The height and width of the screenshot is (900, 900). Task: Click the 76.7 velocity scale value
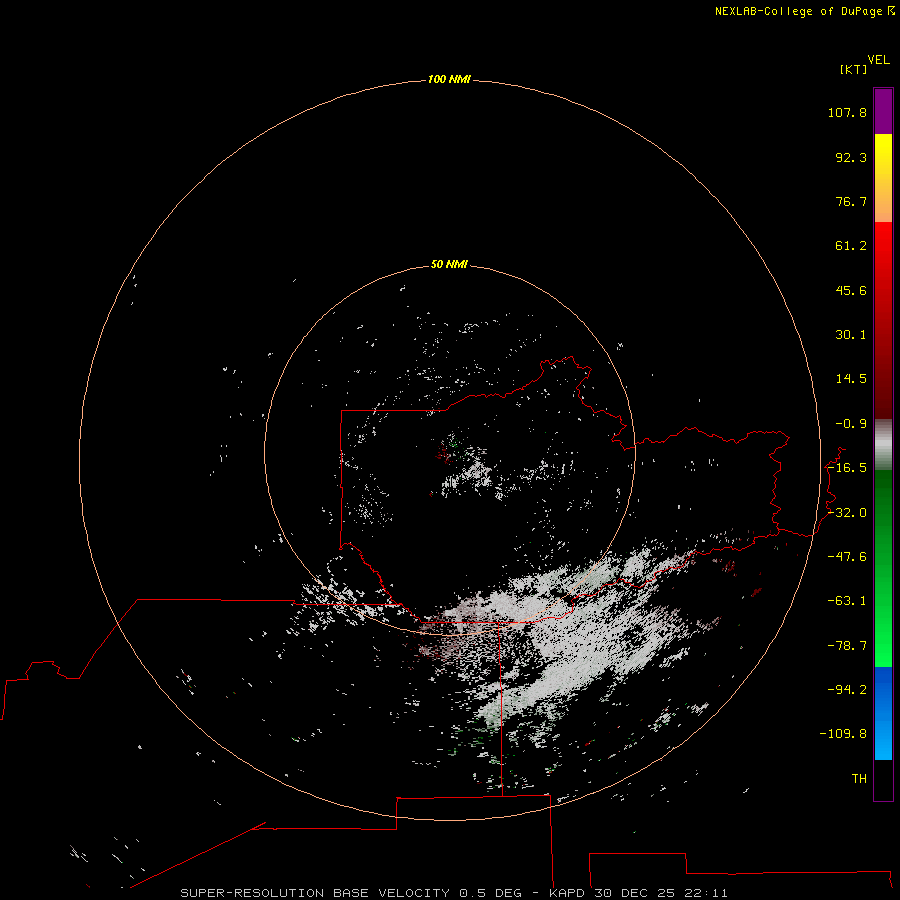pos(851,201)
